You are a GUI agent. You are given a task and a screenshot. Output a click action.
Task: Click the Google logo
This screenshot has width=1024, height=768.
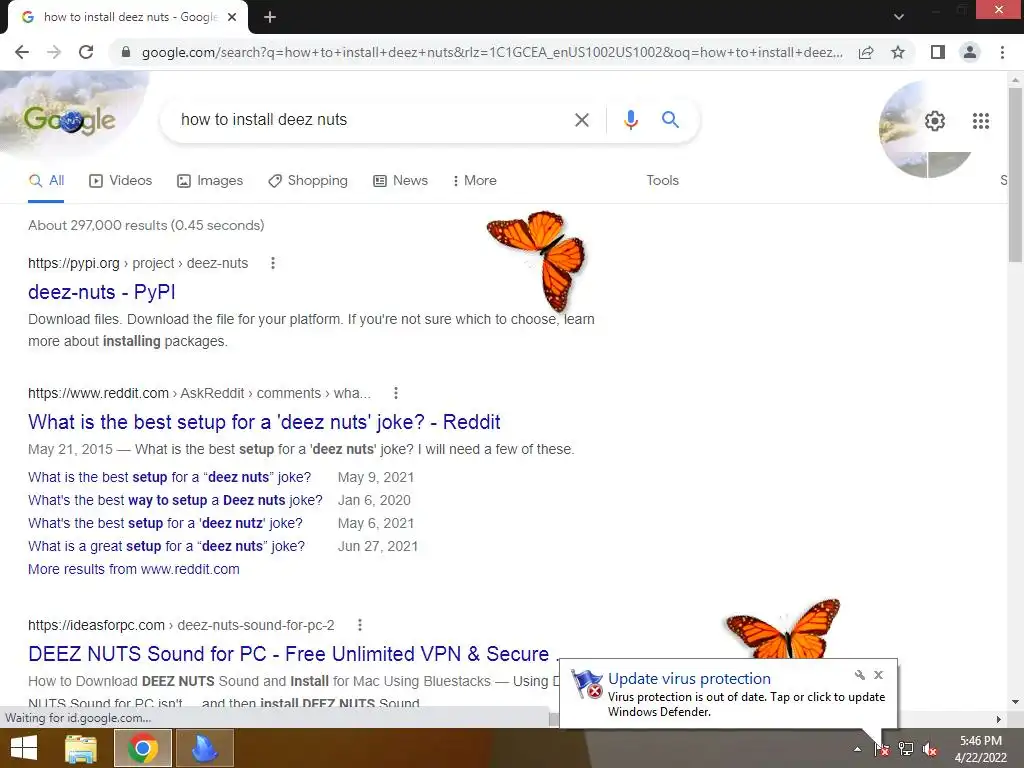(70, 120)
